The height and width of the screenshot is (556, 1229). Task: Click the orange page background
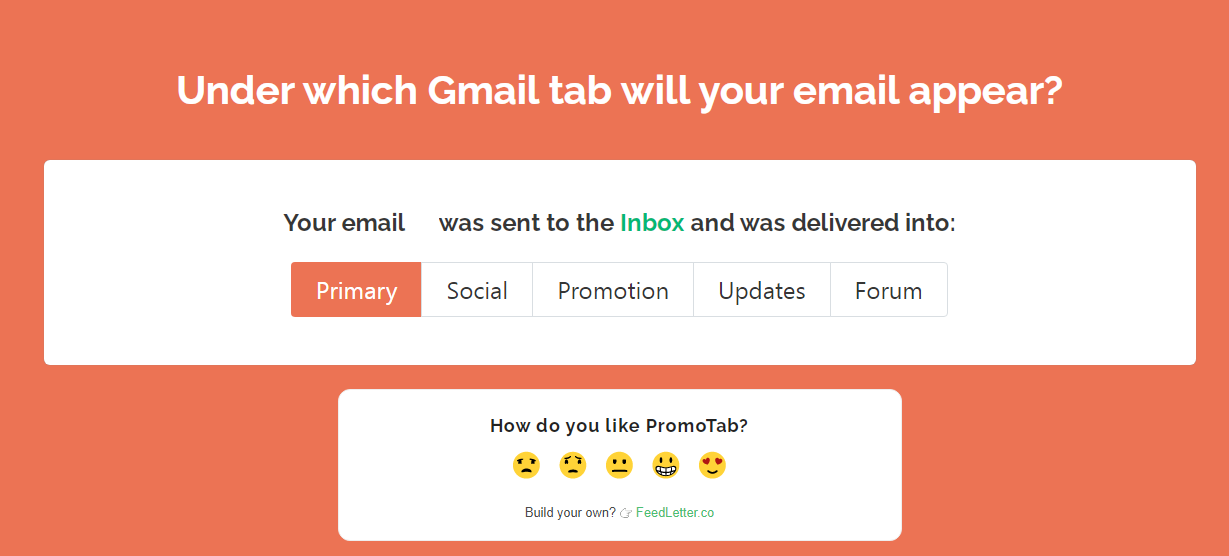[1100, 460]
